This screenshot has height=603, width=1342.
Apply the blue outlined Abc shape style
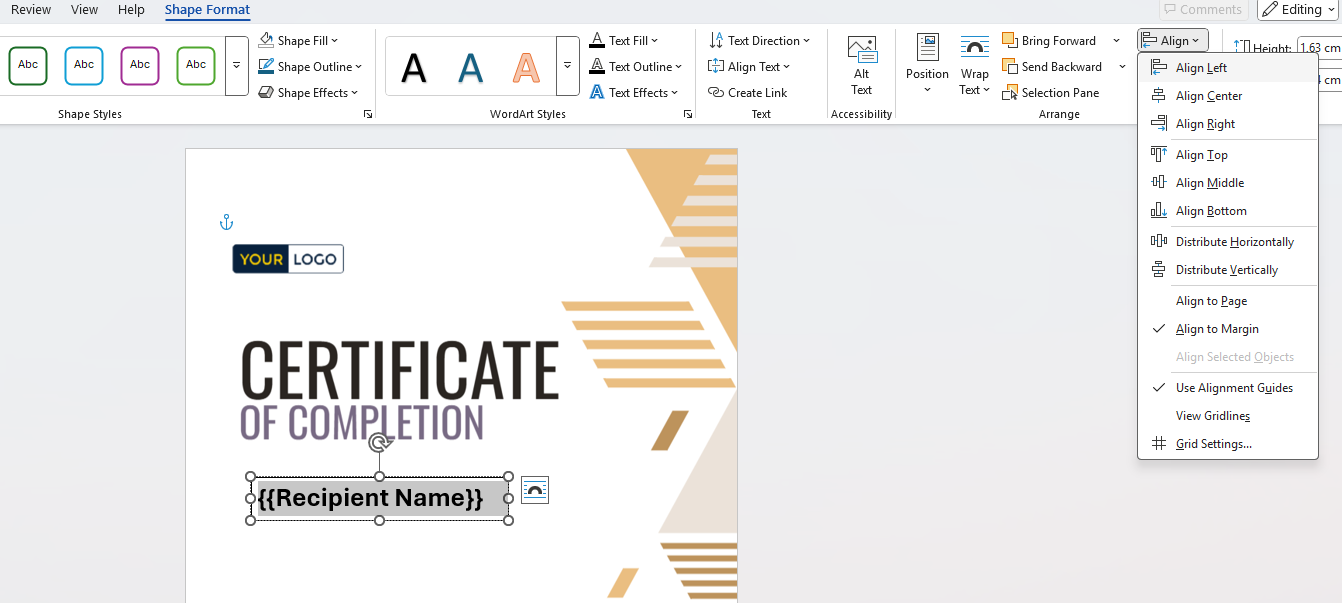[84, 66]
